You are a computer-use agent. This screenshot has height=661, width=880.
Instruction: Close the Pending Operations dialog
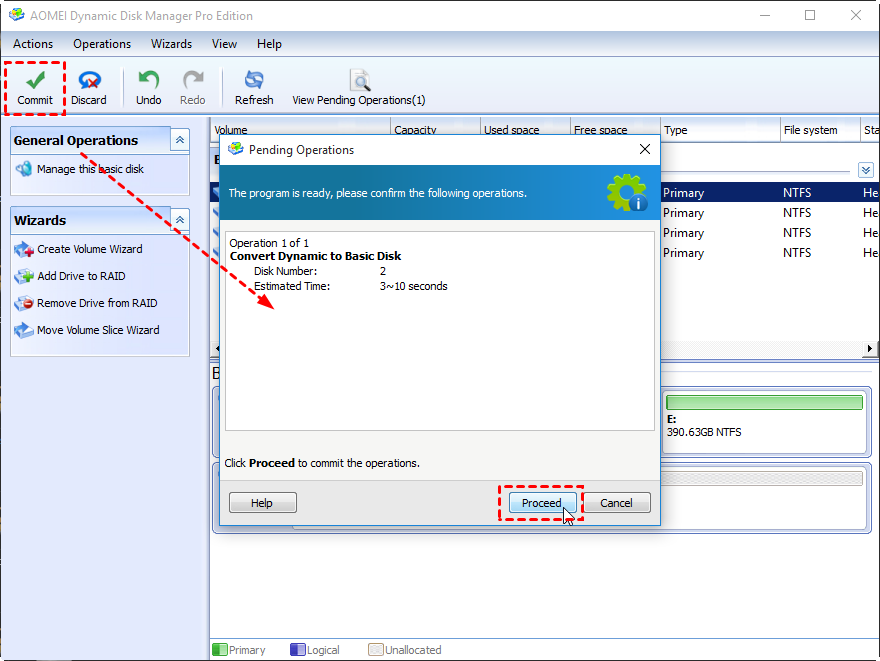coord(645,149)
